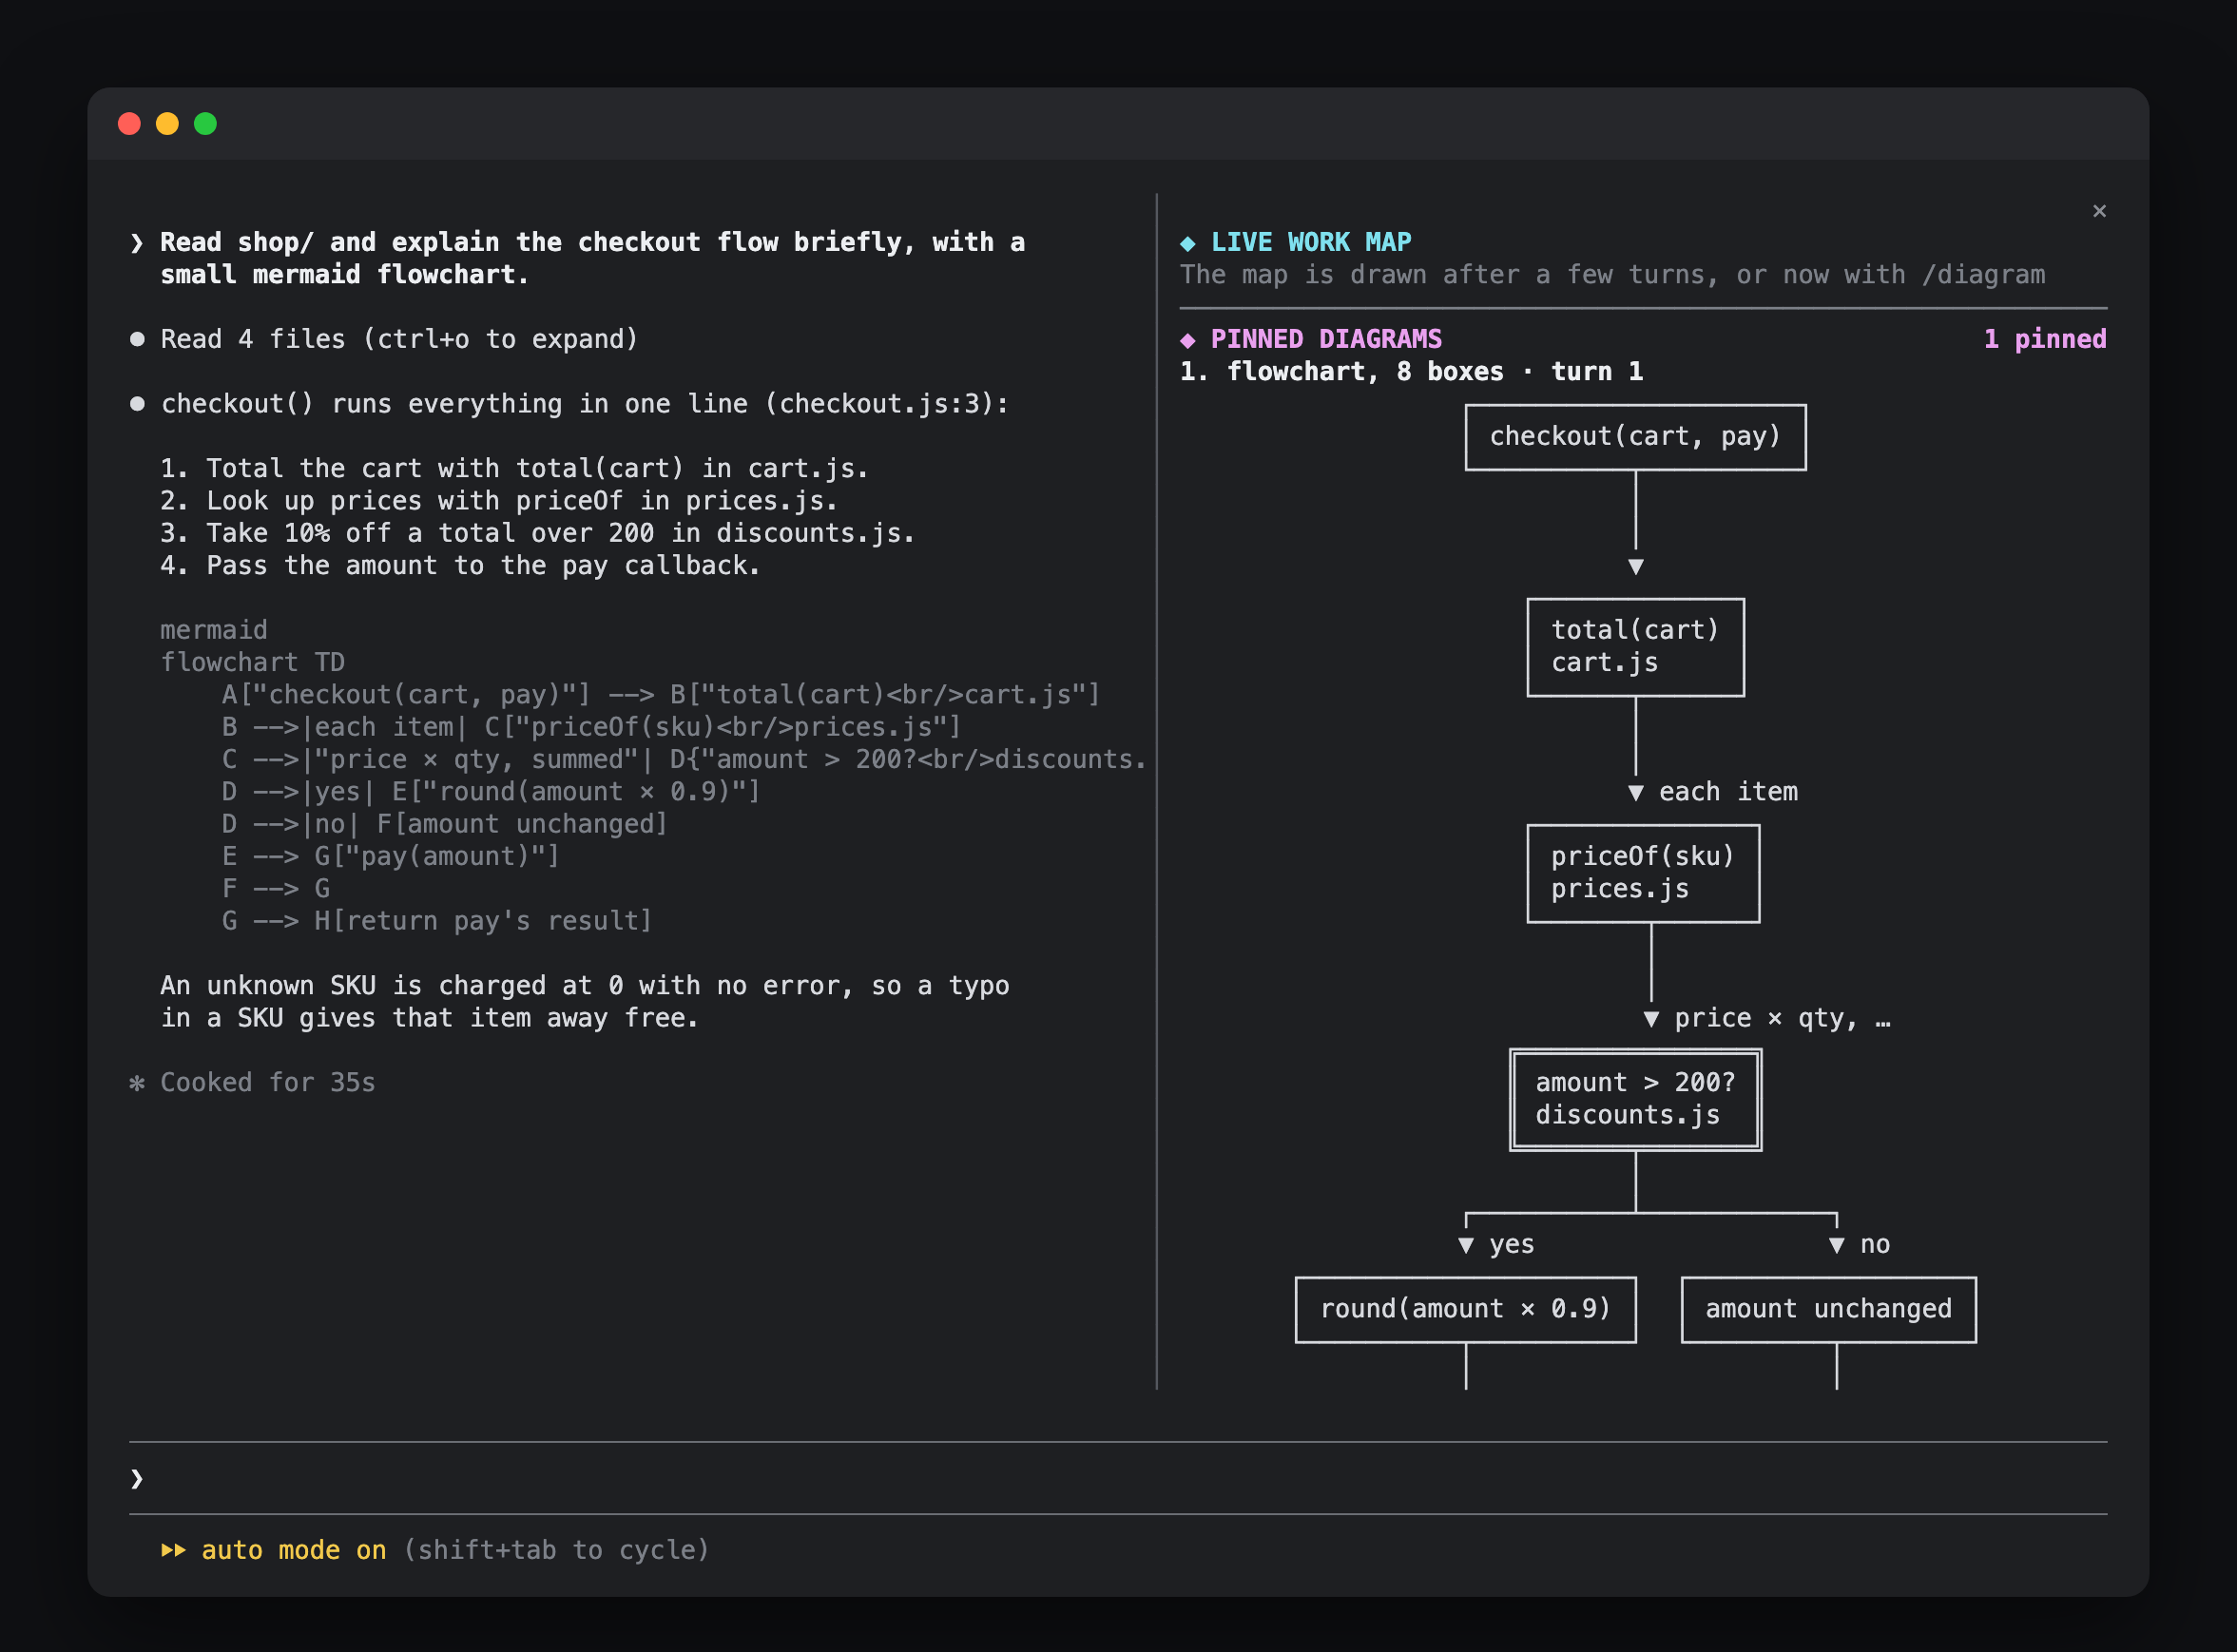The height and width of the screenshot is (1652, 2237).
Task: Click step '4. Pass the amount to the pay callback'
Action: click(x=460, y=565)
